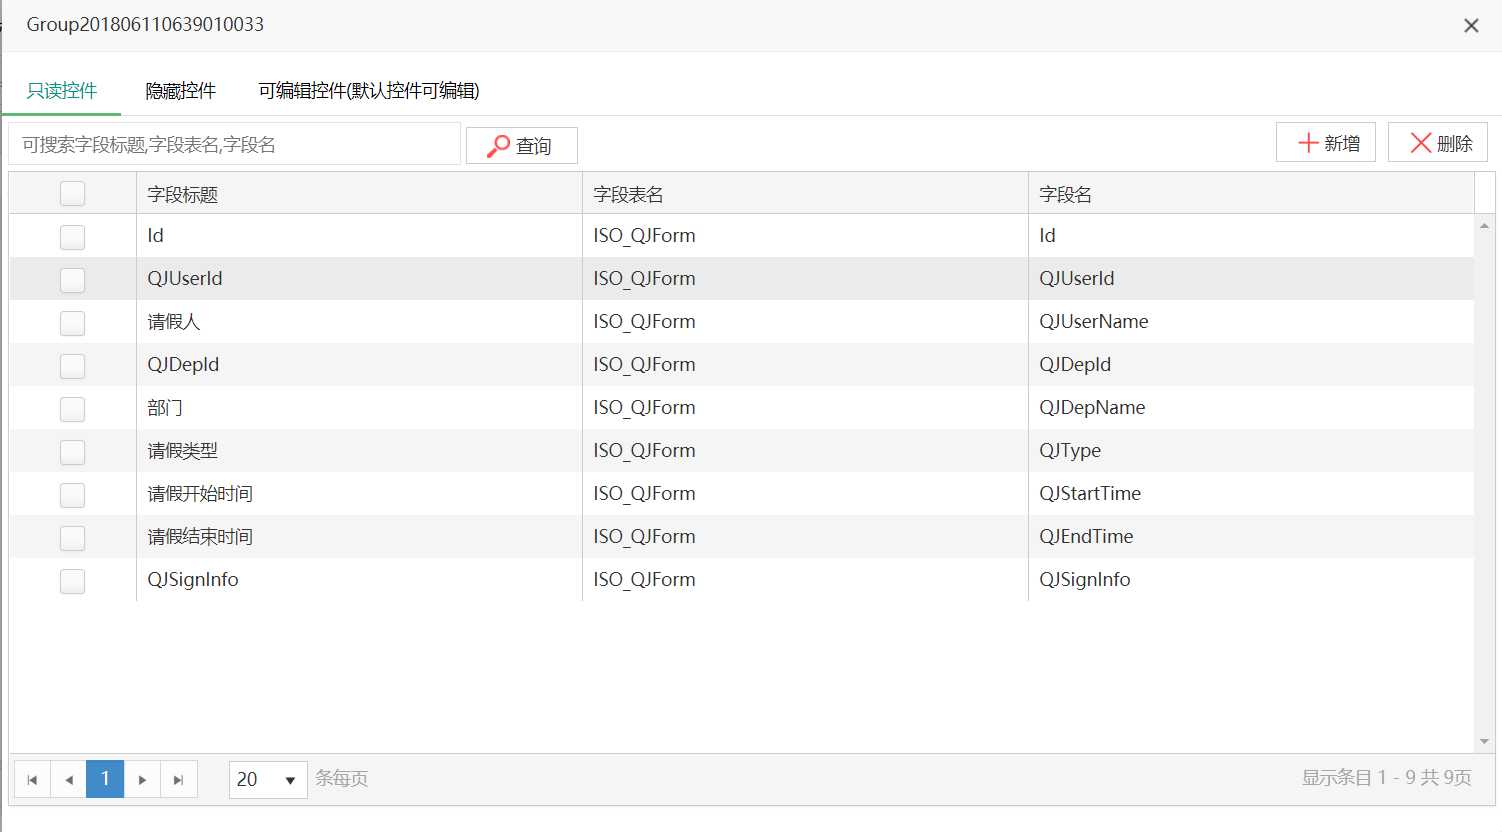This screenshot has width=1502, height=832.
Task: Click ISO_QJForm in the Id row
Action: [644, 236]
